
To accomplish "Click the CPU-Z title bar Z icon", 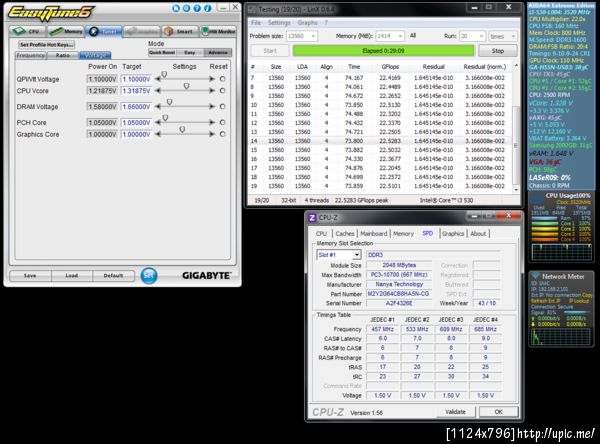I will click(x=312, y=217).
